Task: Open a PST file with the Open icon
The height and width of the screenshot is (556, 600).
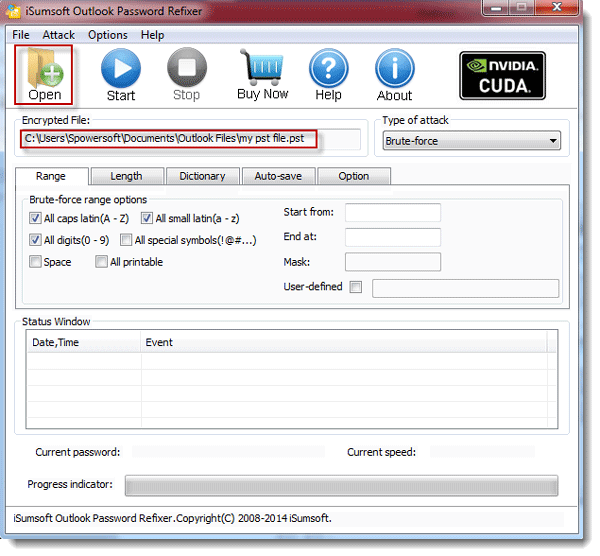Action: [x=44, y=74]
